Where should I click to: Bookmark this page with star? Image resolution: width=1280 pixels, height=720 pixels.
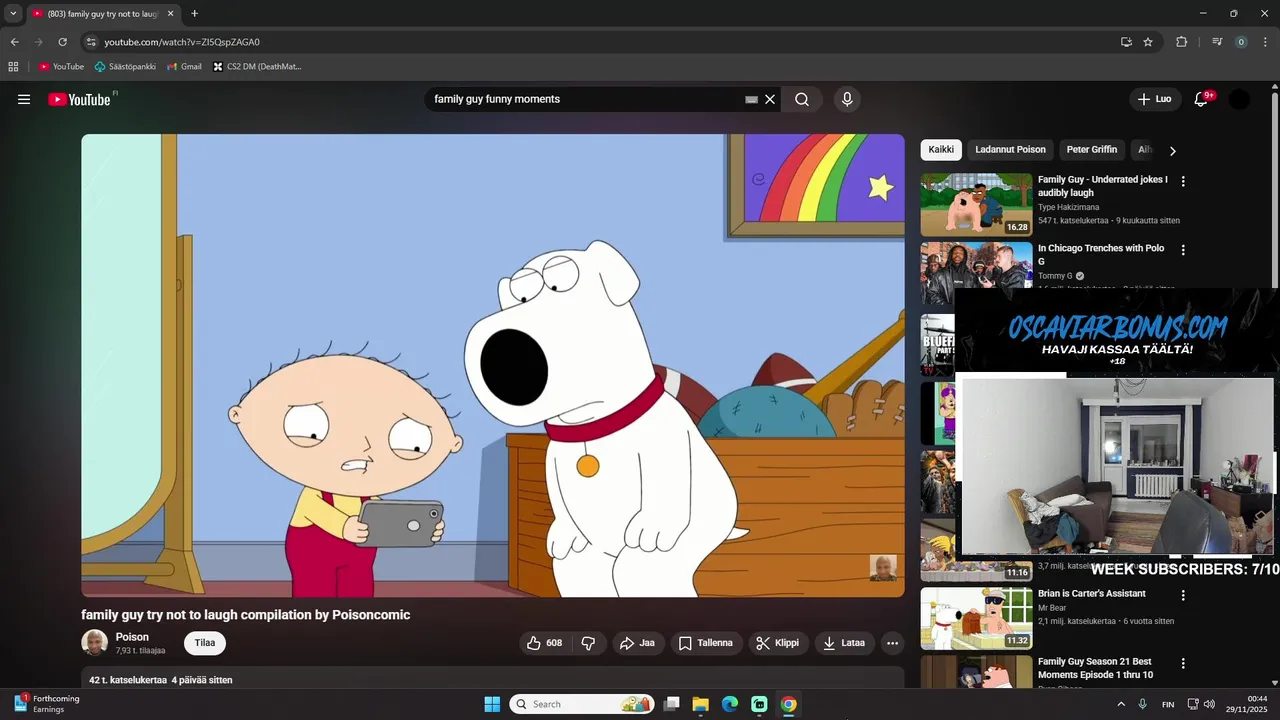click(1148, 42)
